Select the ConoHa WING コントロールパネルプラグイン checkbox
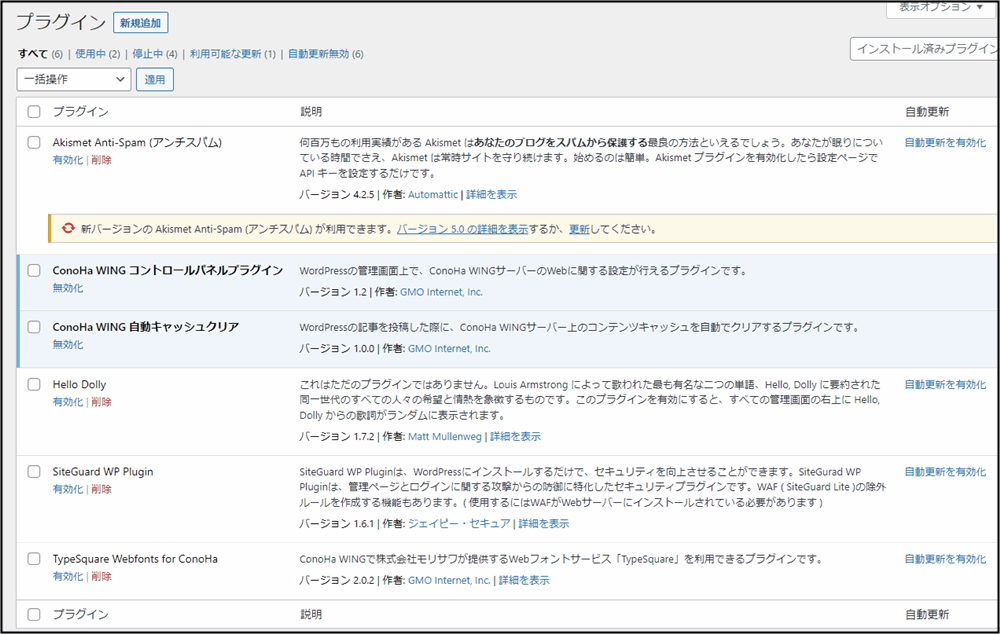The image size is (1000, 634). 34,270
